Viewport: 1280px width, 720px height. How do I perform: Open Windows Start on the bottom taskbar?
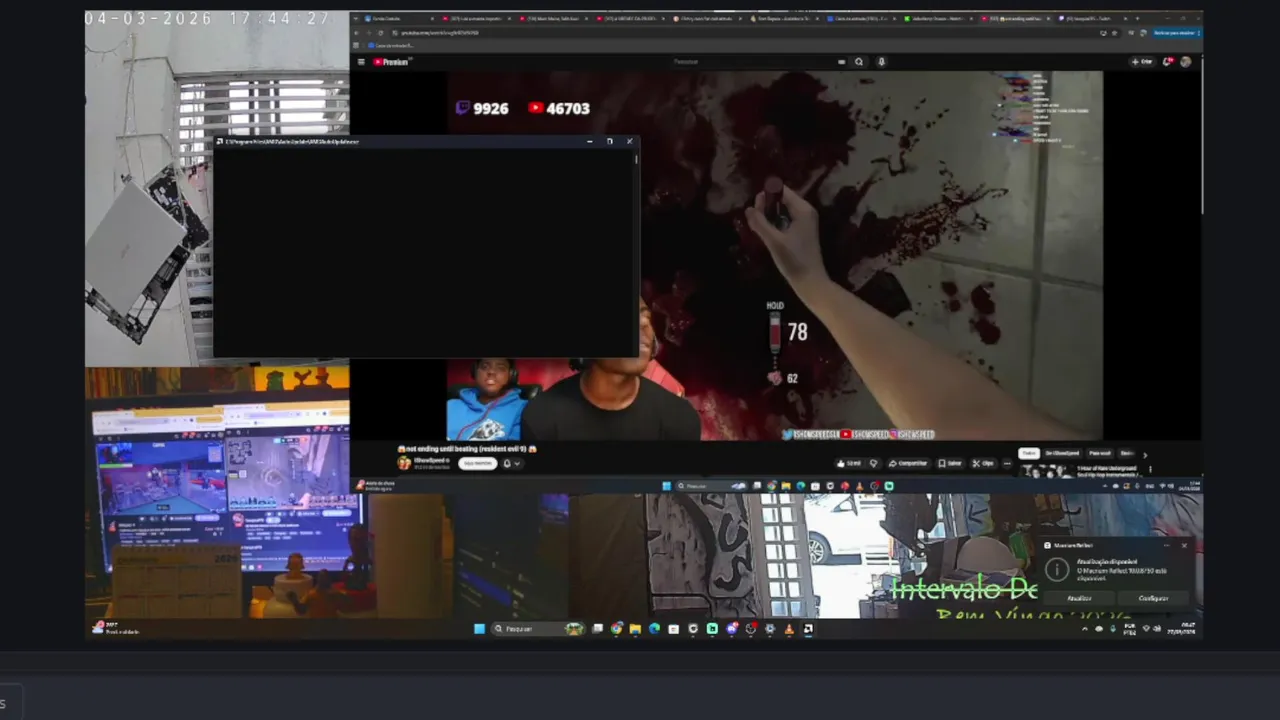[479, 629]
